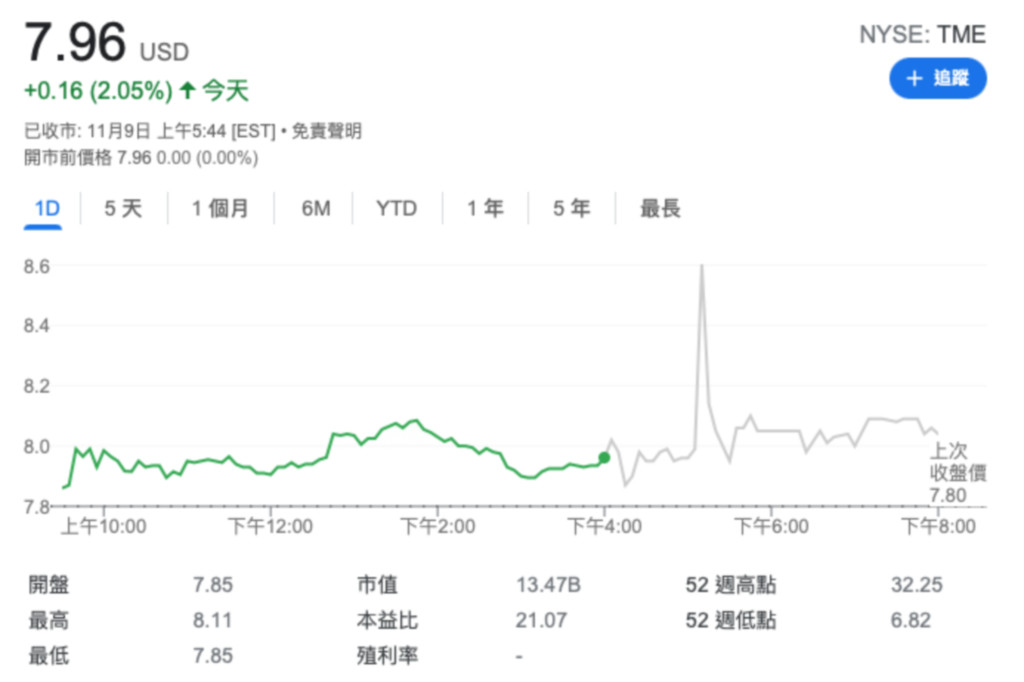Click the green closing-price dot on chart

pos(603,458)
